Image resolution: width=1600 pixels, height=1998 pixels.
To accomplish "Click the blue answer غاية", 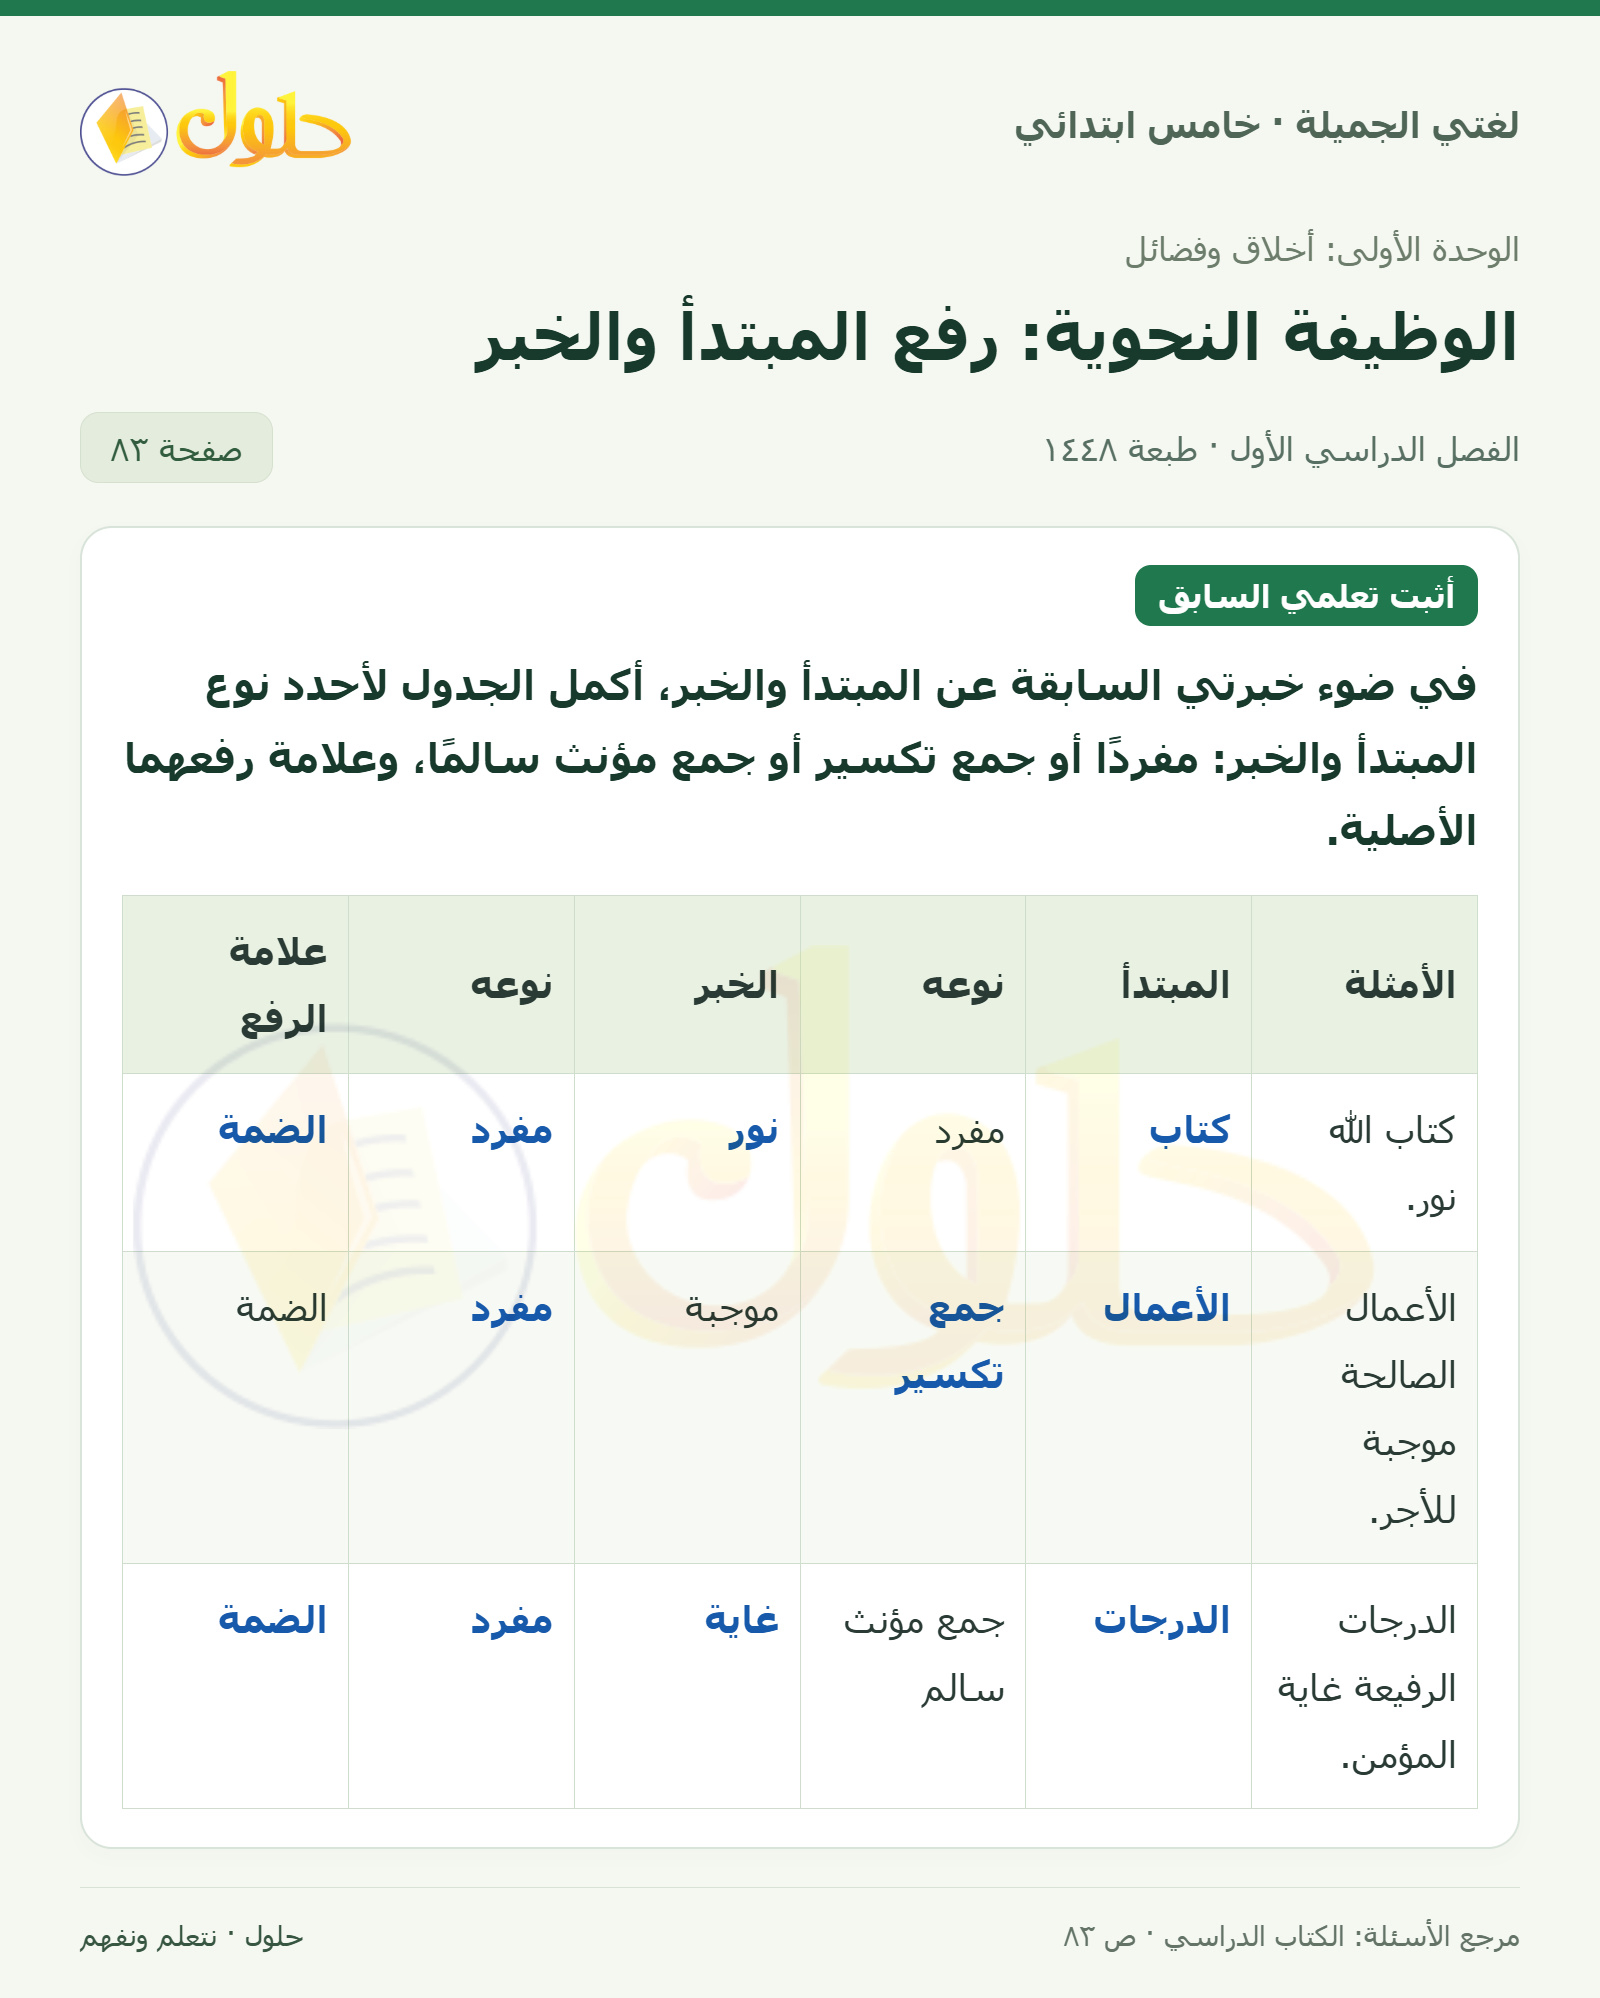I will tap(742, 1620).
